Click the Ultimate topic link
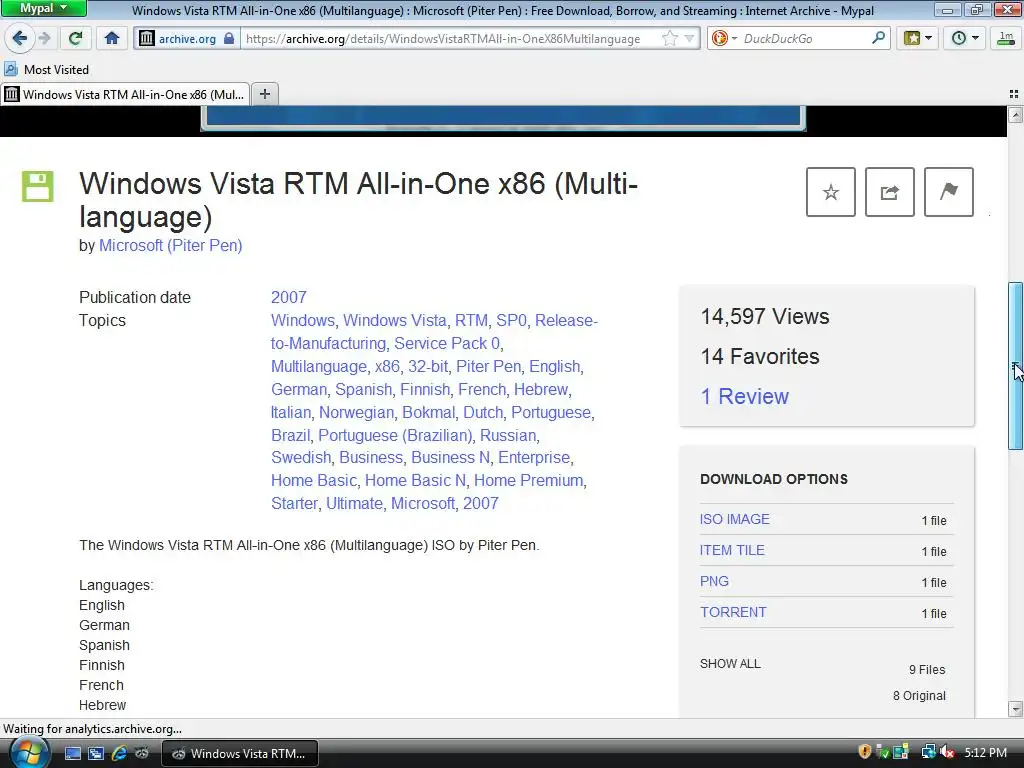1024x768 pixels. pos(355,504)
